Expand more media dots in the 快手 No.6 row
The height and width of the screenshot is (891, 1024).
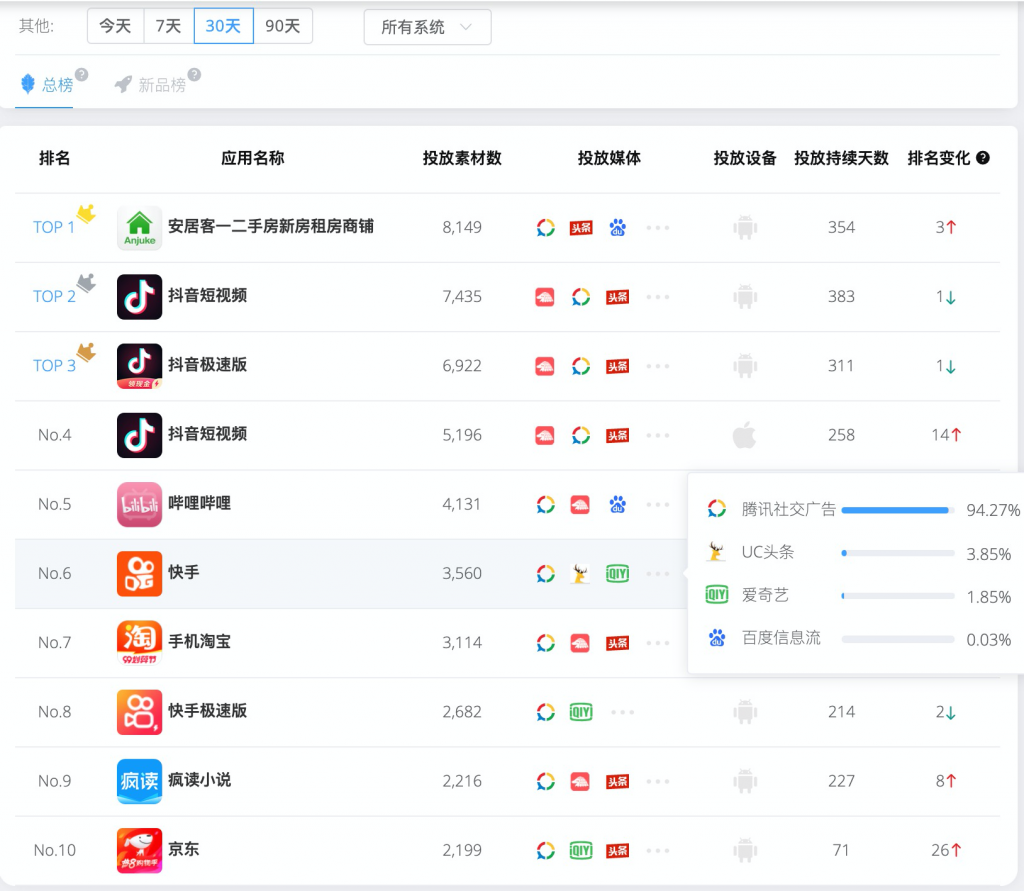pyautogui.click(x=658, y=574)
